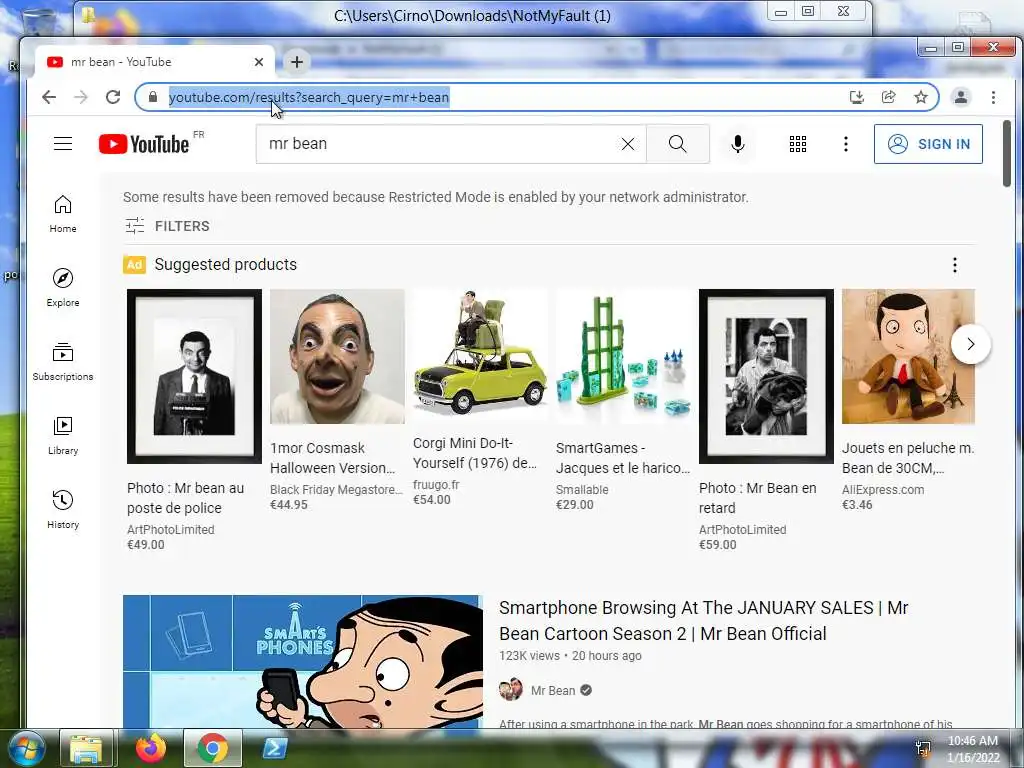Bookmark this page with the star icon
1024x768 pixels.
pos(920,97)
